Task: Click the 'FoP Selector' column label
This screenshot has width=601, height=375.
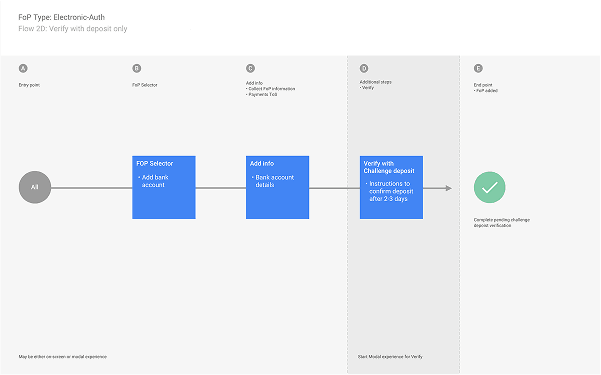Action: (145, 85)
